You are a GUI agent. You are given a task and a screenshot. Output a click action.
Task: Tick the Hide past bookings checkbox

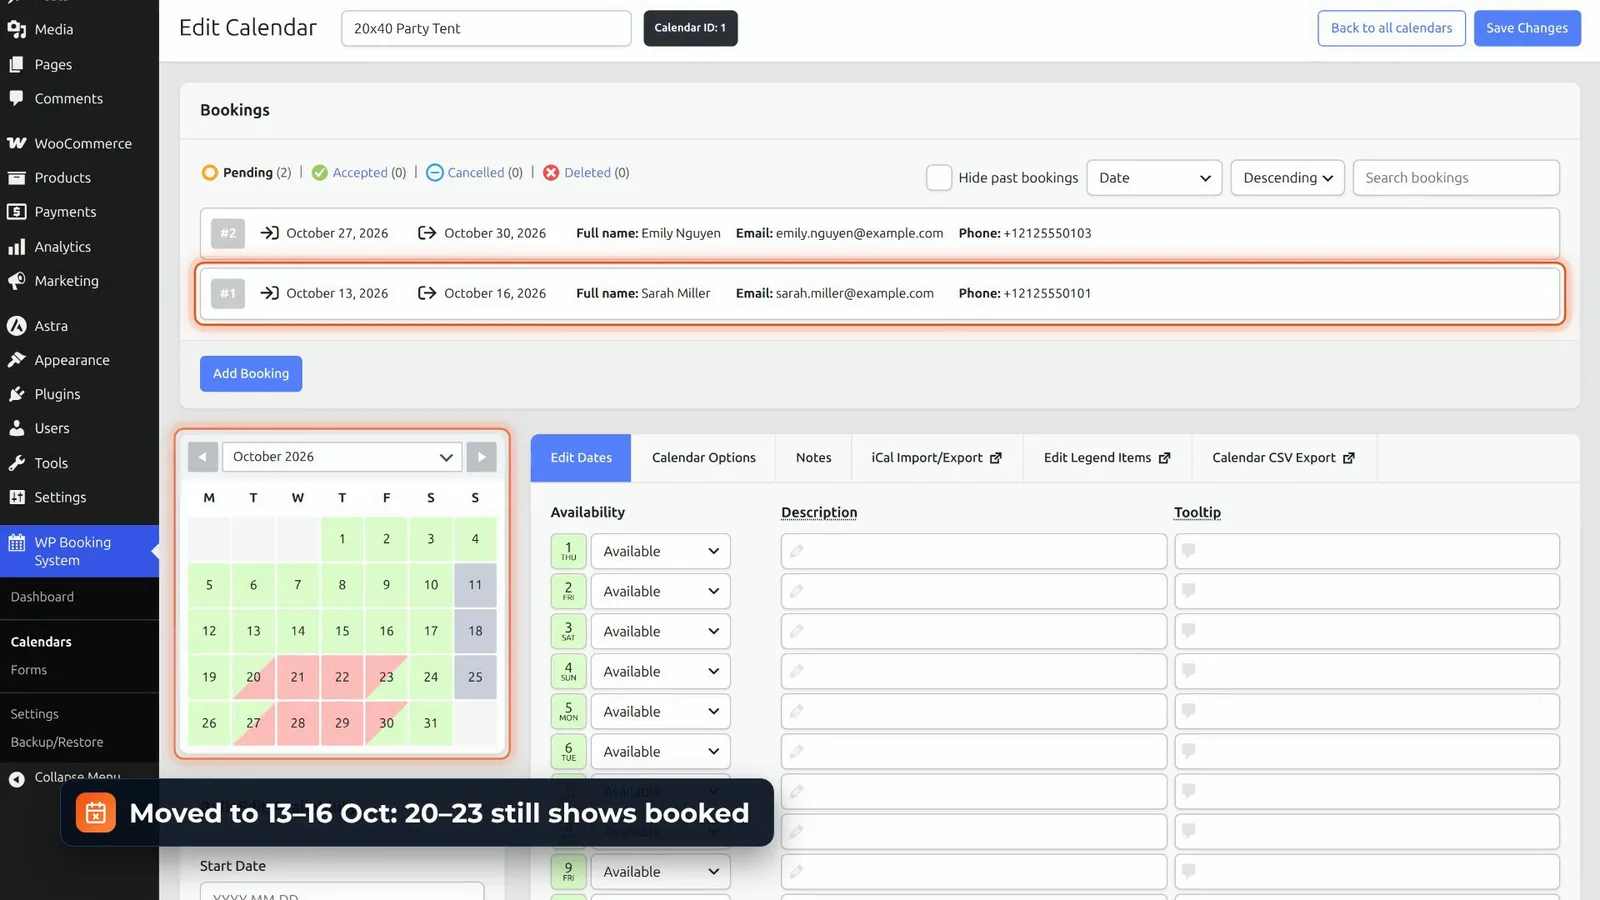click(x=939, y=178)
